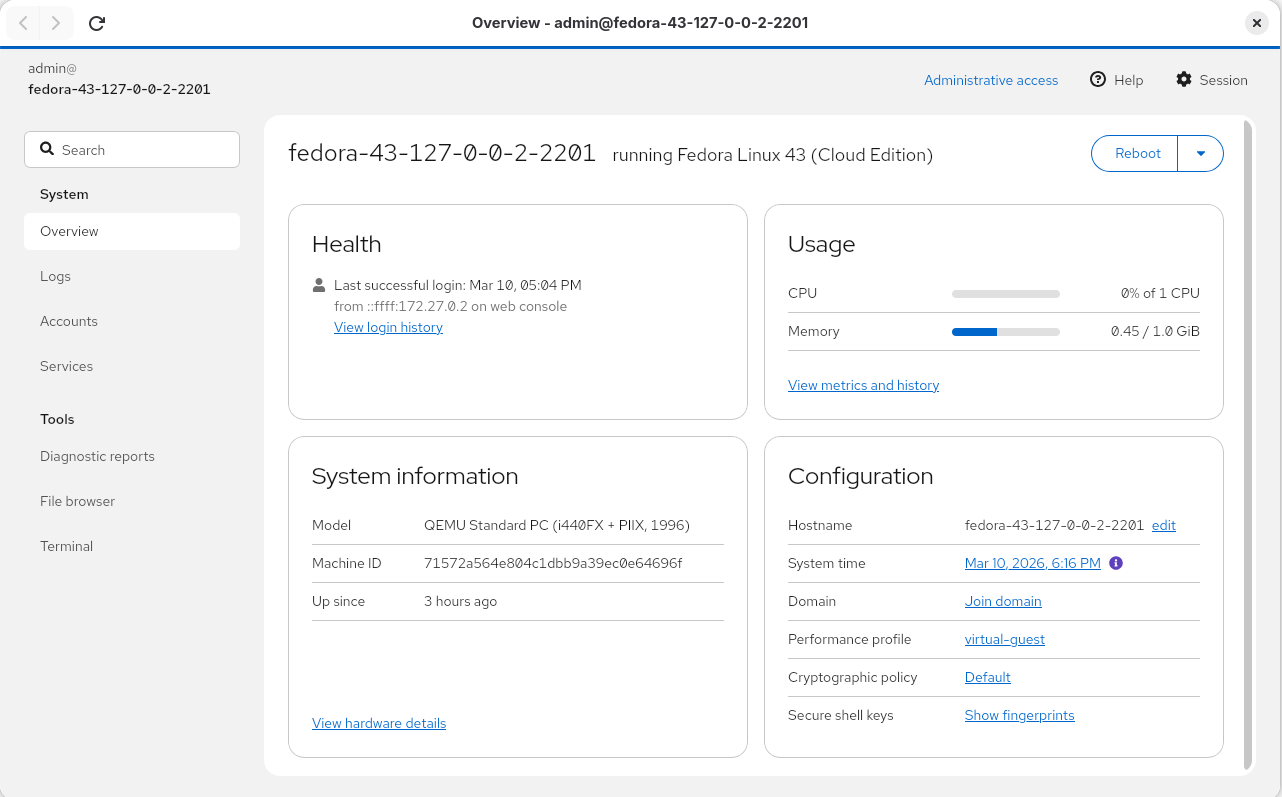Open the Logs section
This screenshot has height=797, width=1282.
(55, 276)
